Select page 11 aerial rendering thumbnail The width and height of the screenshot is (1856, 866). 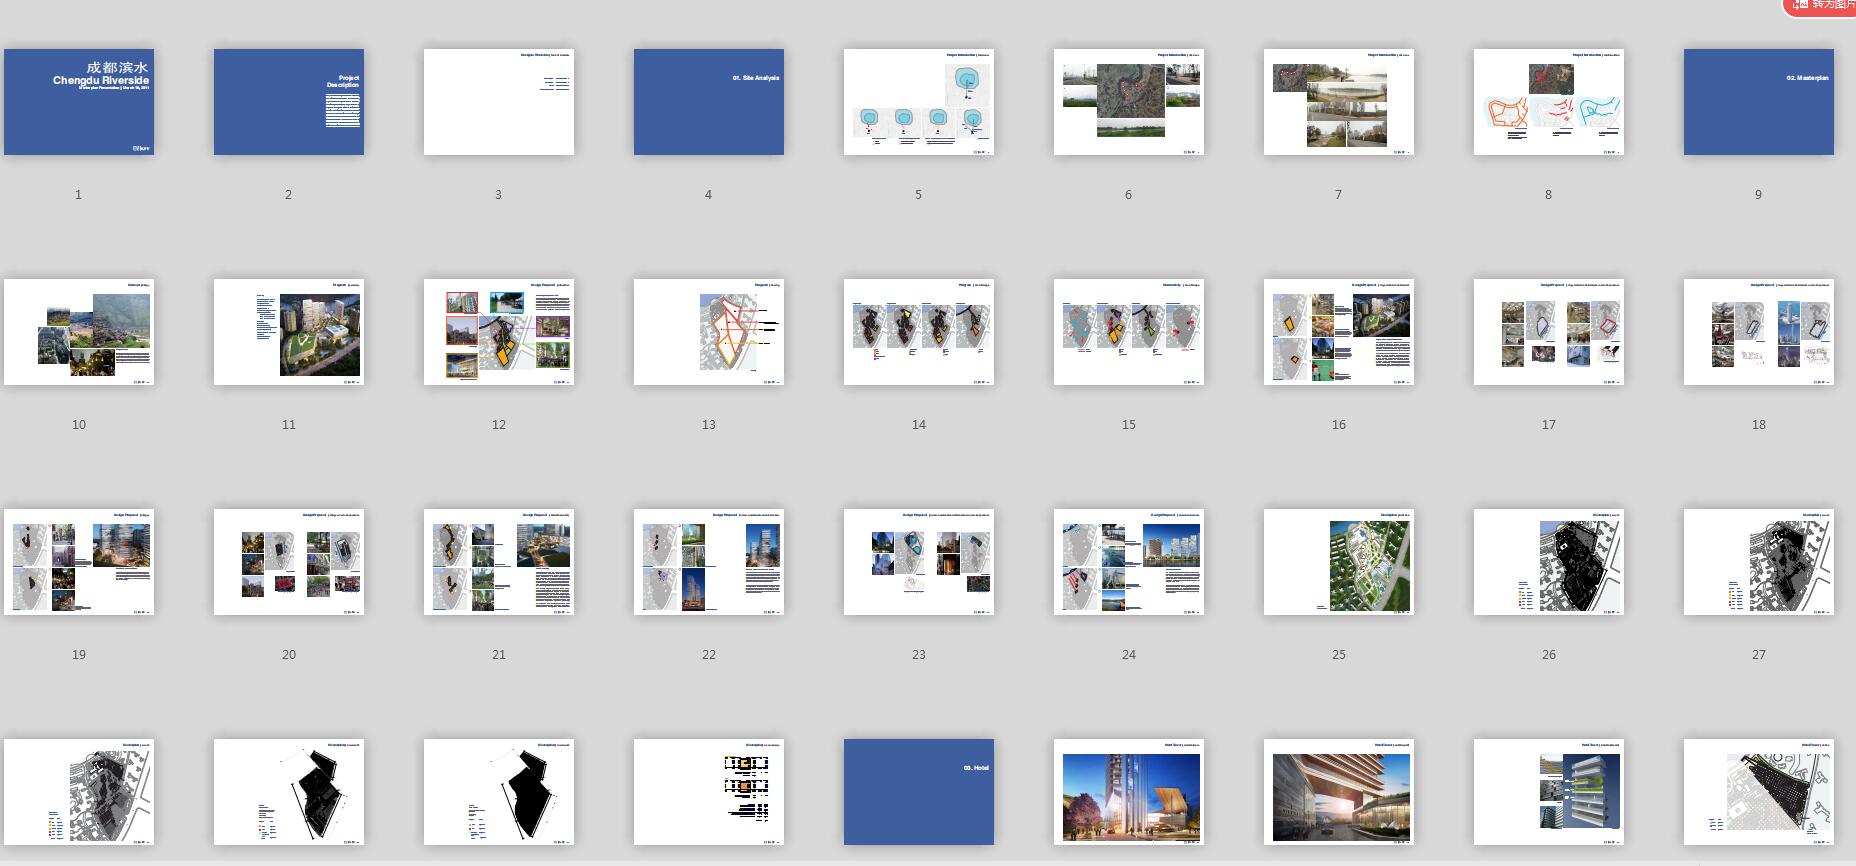point(289,332)
